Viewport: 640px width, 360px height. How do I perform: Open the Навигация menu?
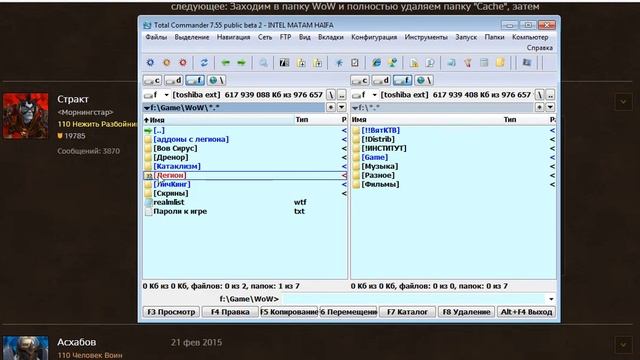coord(233,37)
